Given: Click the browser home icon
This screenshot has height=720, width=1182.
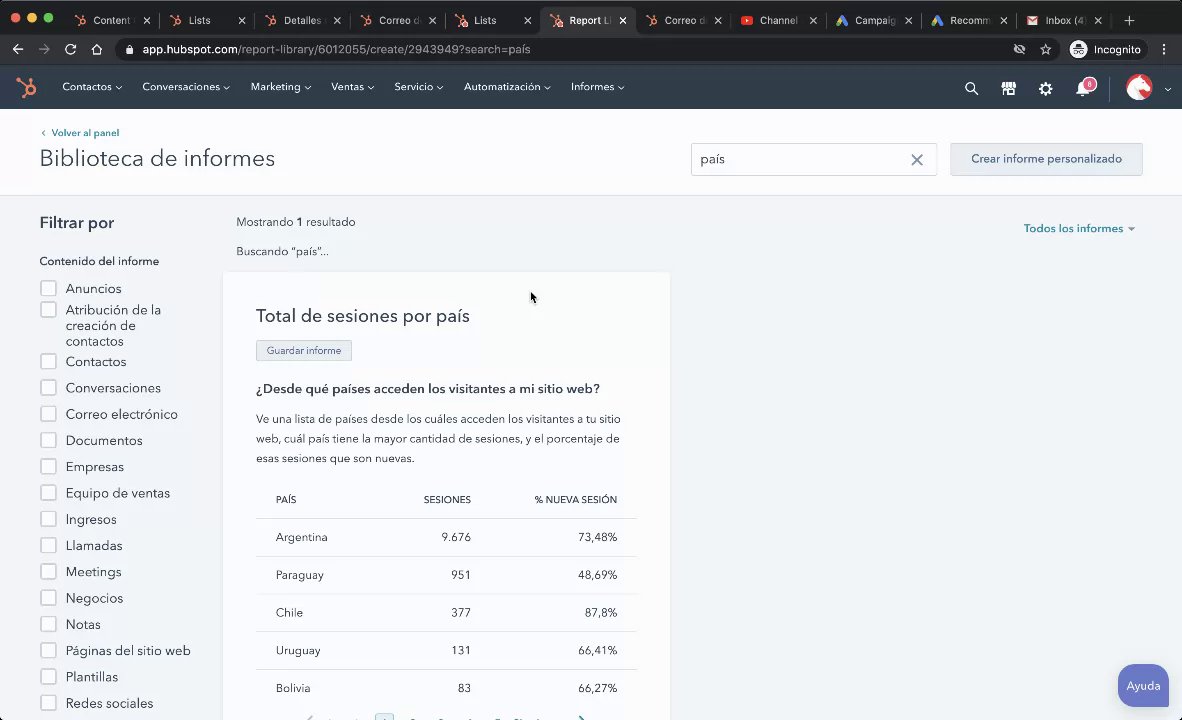Looking at the screenshot, I should pos(97,49).
